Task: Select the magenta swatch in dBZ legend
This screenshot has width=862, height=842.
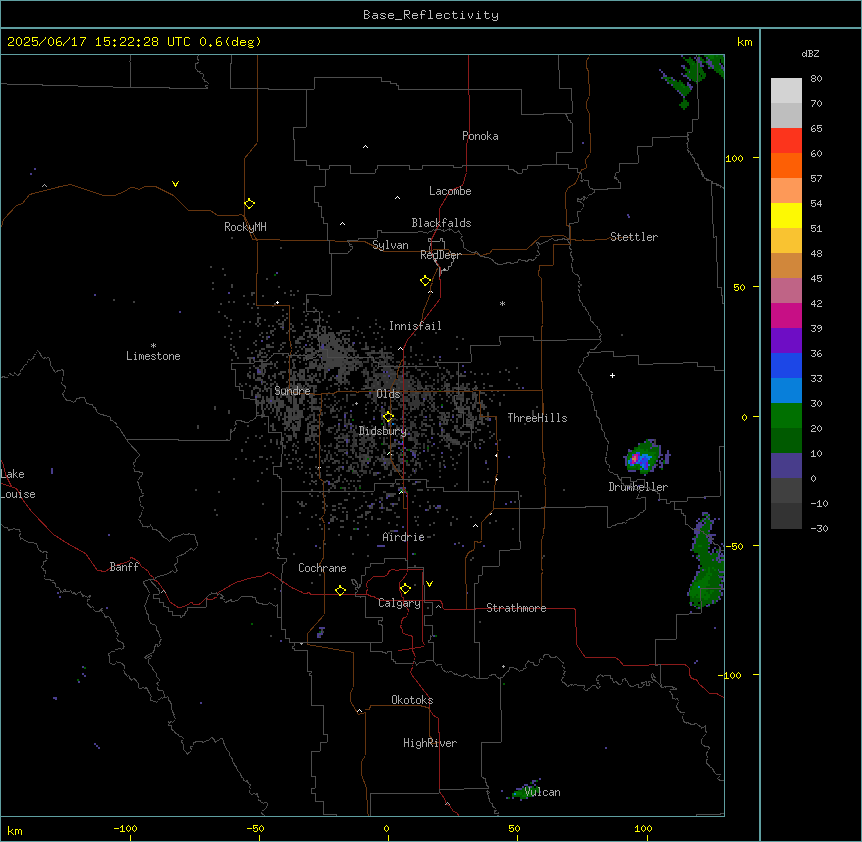Action: 786,315
